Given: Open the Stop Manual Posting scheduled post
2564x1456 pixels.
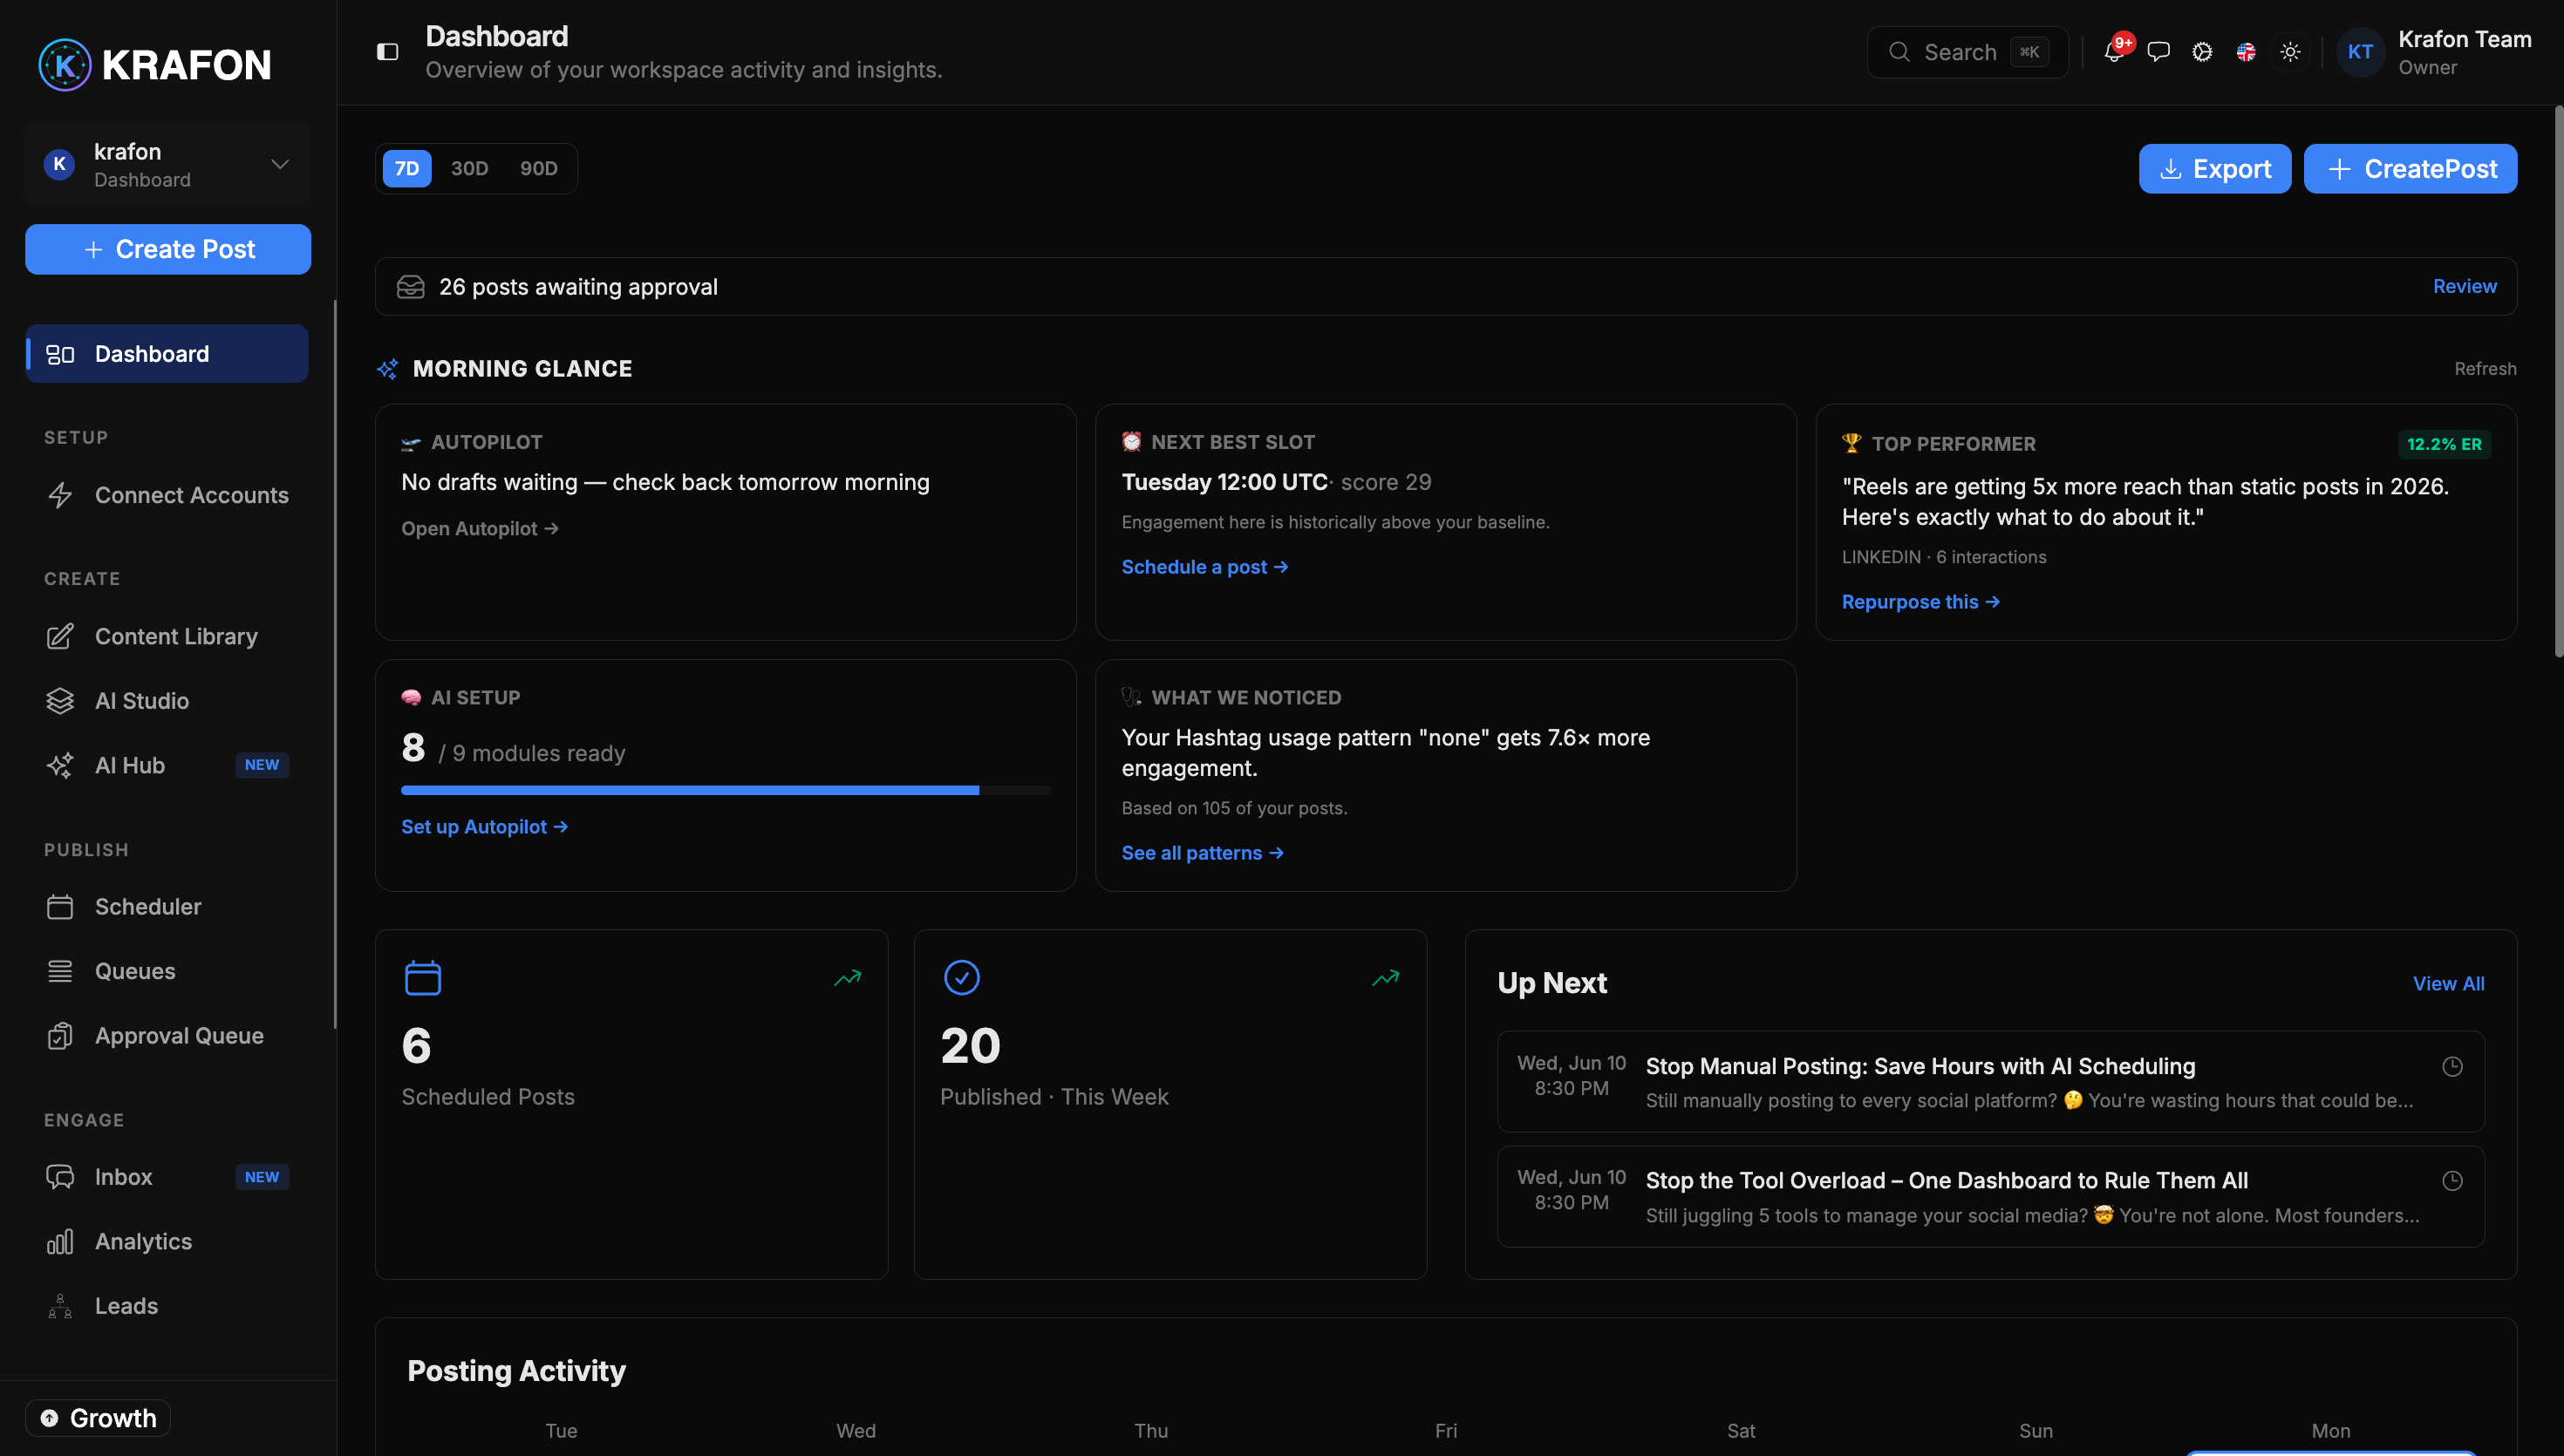Looking at the screenshot, I should [1990, 1081].
